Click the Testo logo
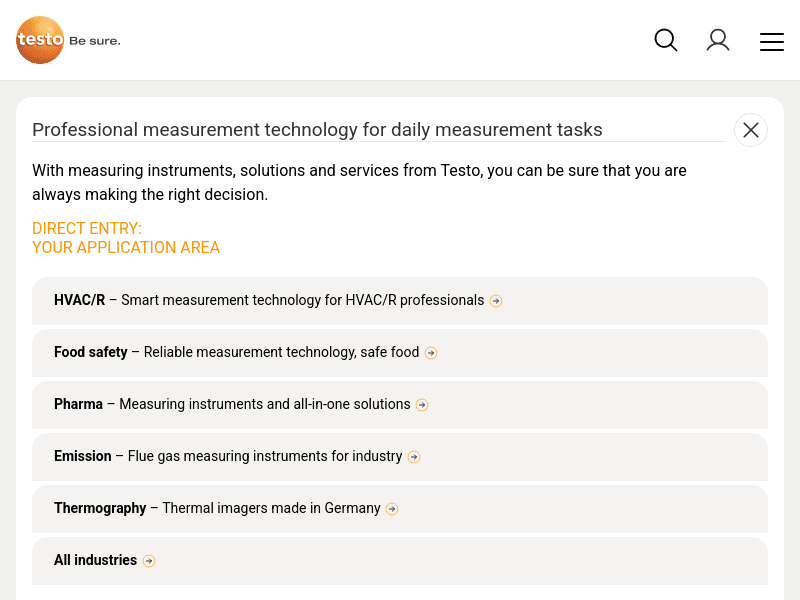 tap(41, 40)
